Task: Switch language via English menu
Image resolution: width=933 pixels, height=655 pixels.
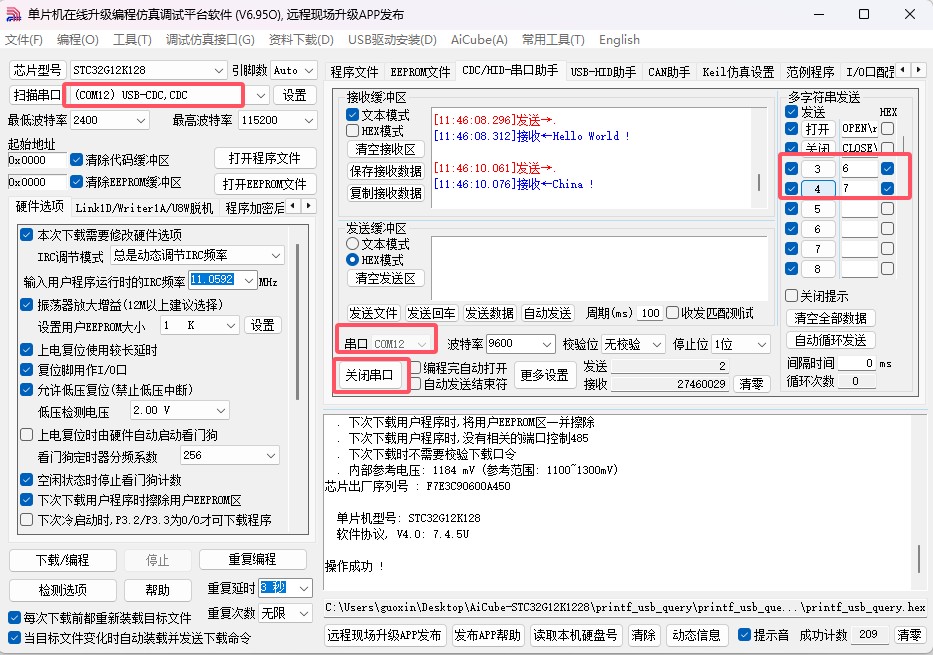Action: 619,40
